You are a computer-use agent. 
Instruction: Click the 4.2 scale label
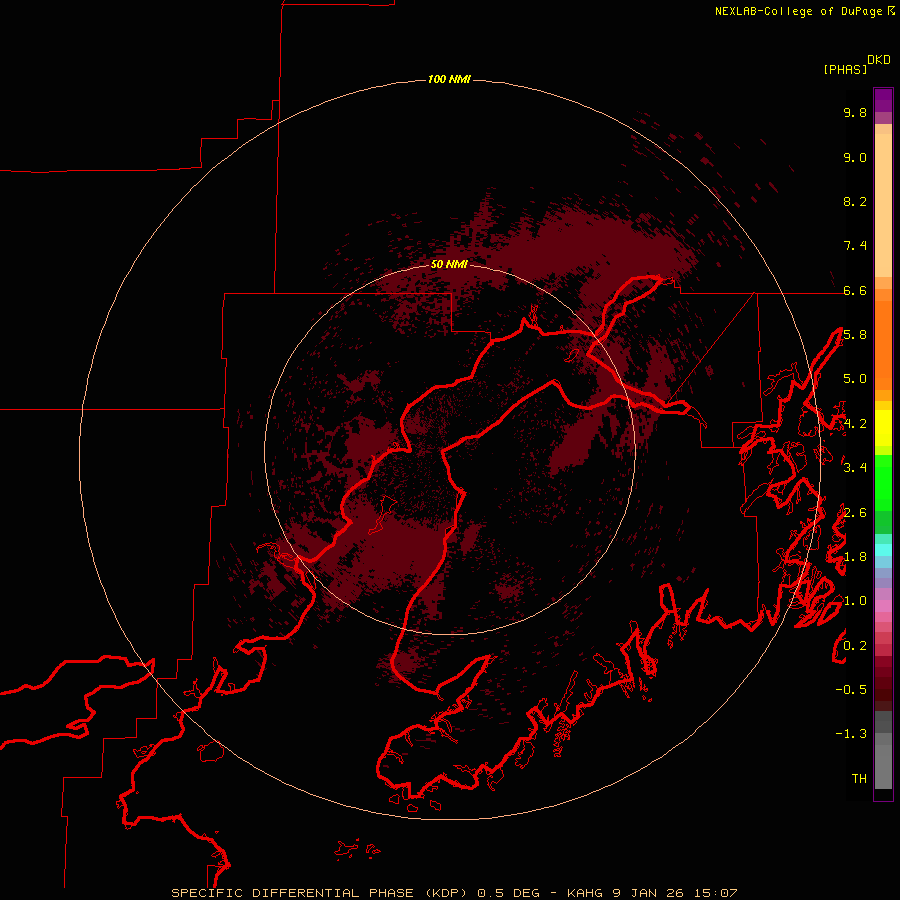[x=855, y=424]
